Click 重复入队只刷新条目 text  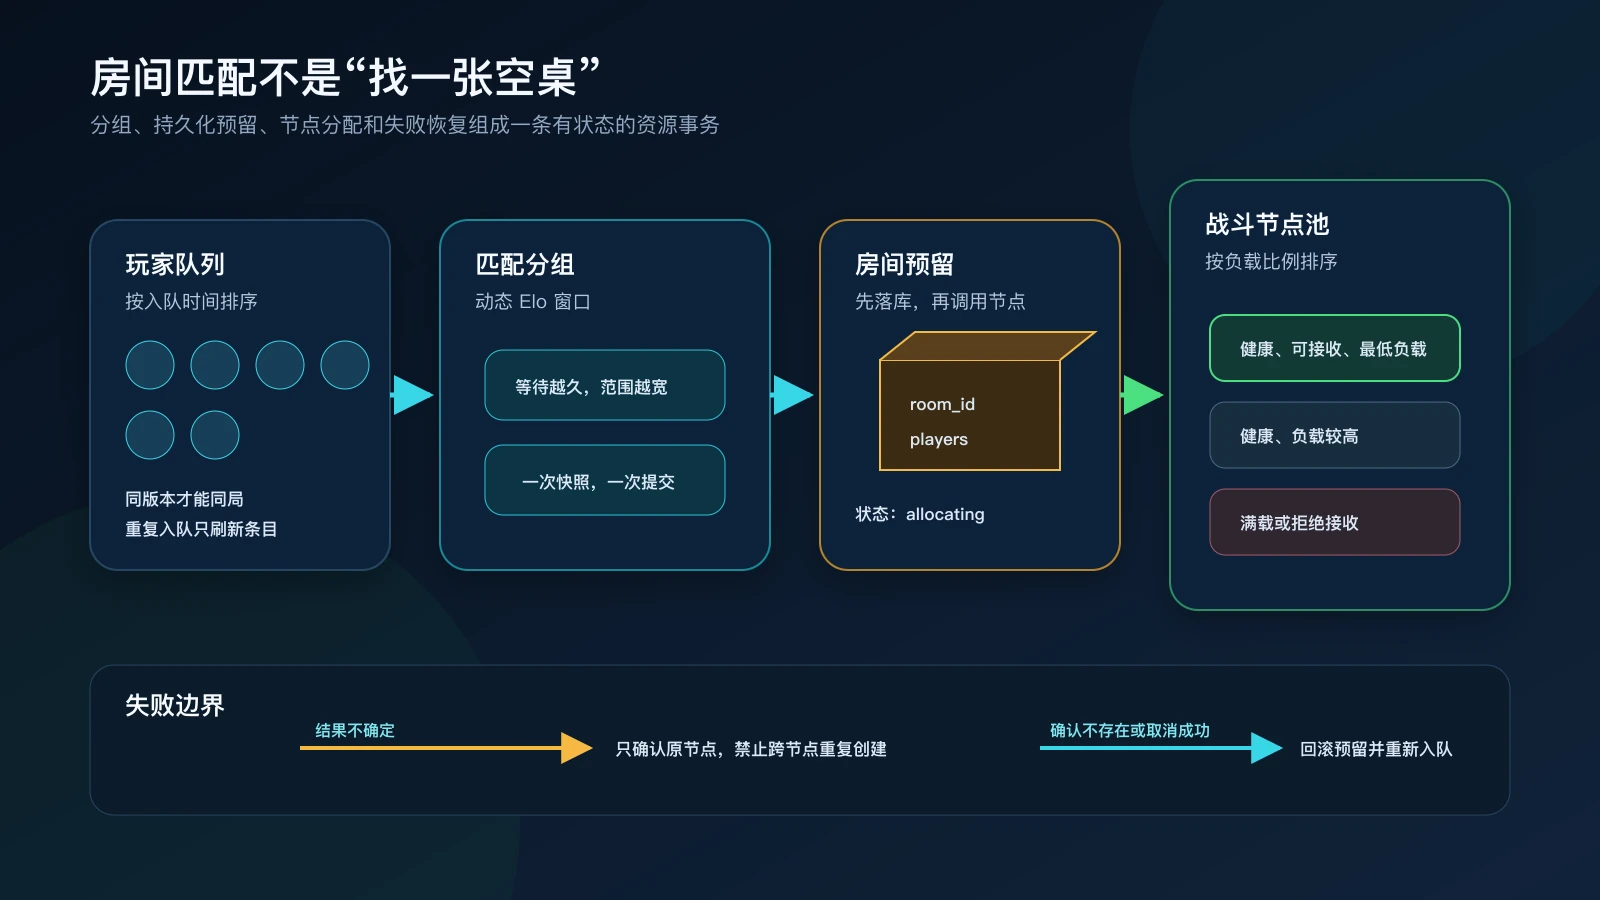[x=201, y=529]
